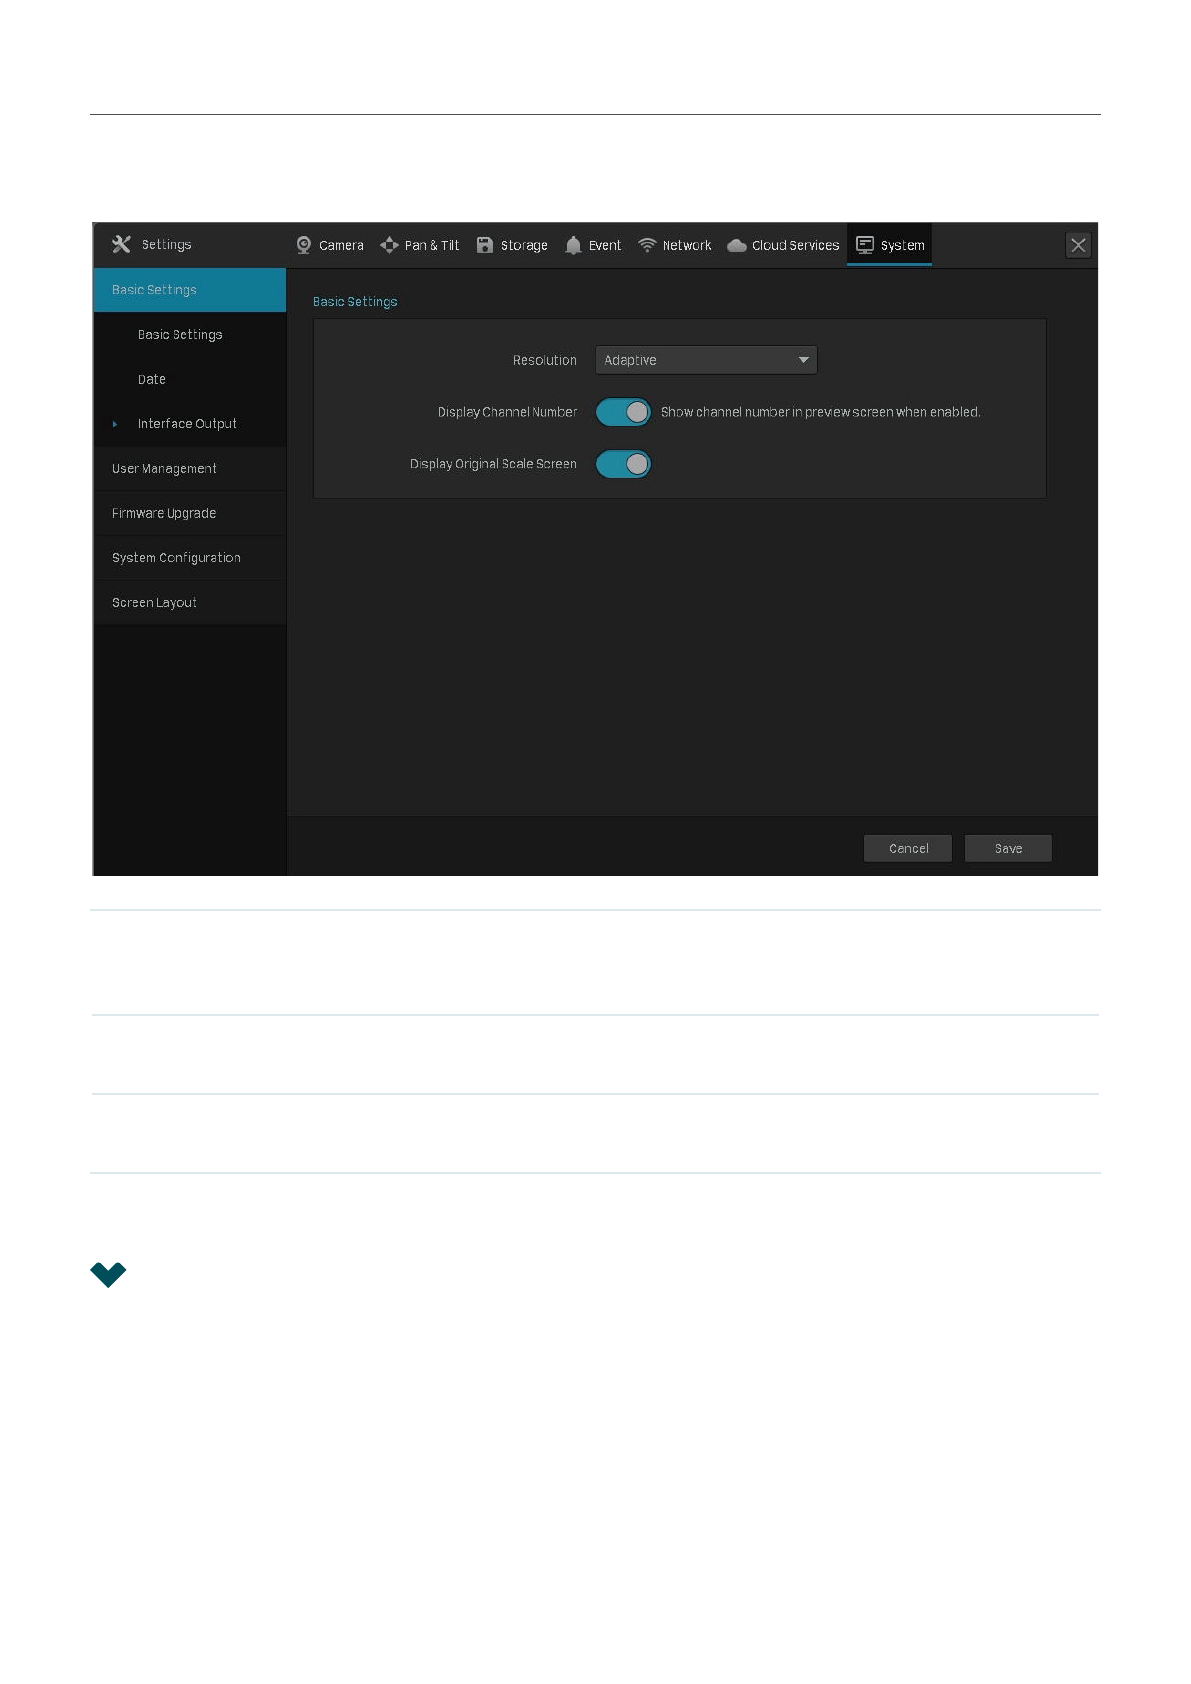Click the Settings wrench icon
This screenshot has height=1684, width=1191.
pos(122,244)
